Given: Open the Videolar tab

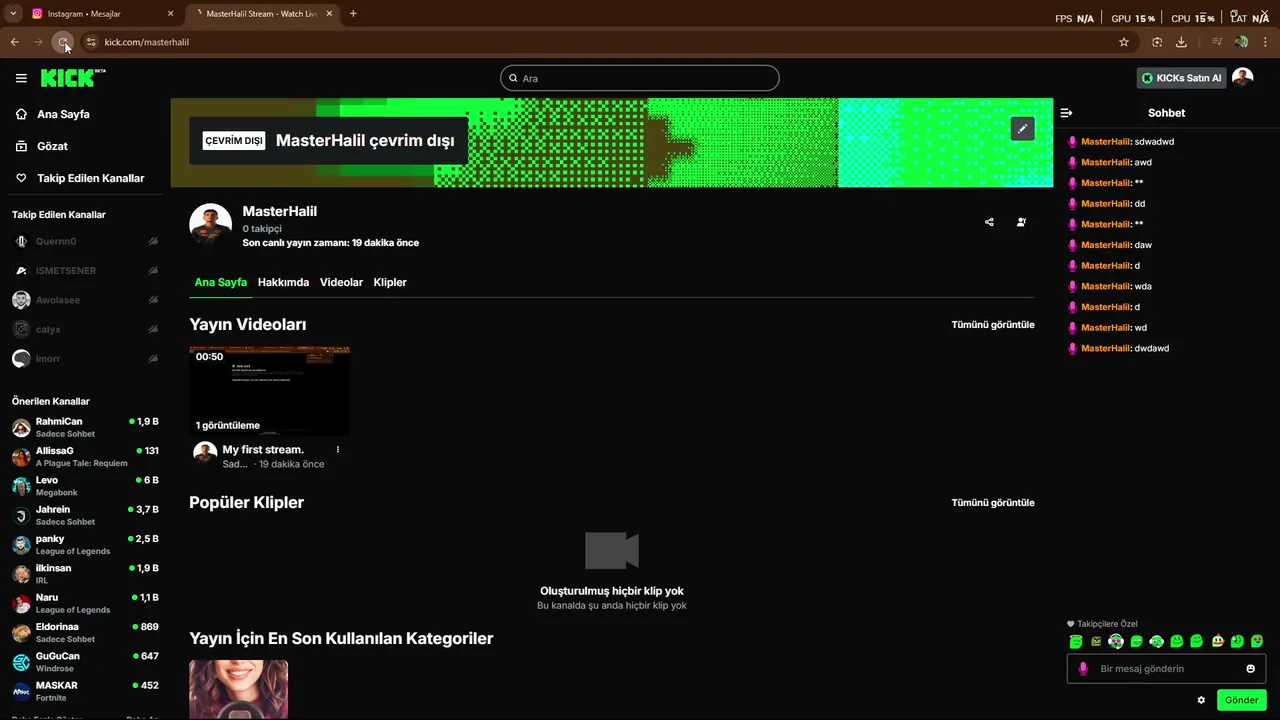Looking at the screenshot, I should [x=341, y=282].
